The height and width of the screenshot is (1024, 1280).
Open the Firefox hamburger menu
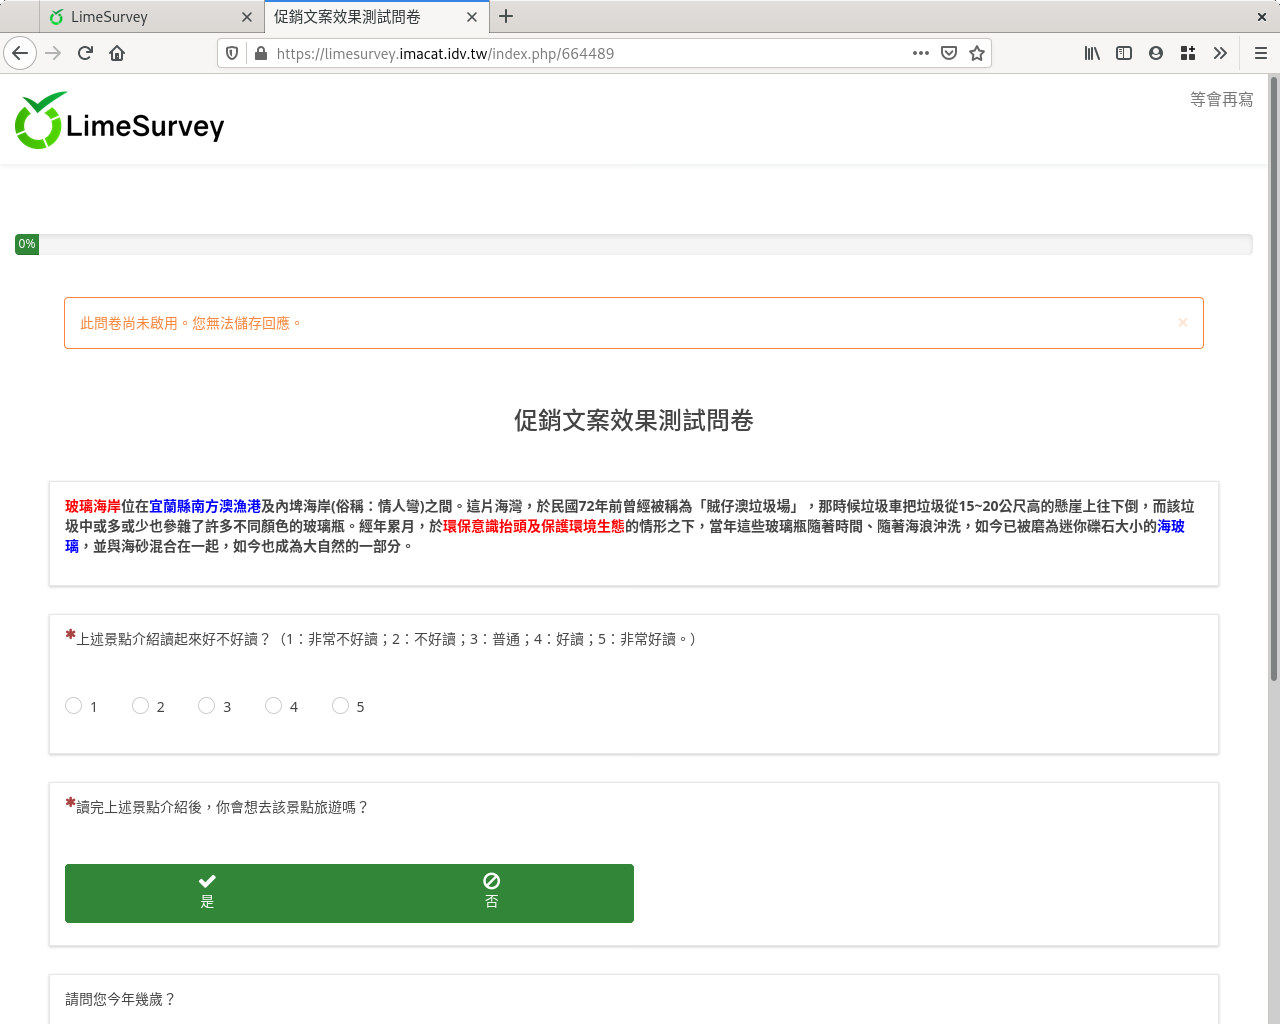pos(1261,53)
